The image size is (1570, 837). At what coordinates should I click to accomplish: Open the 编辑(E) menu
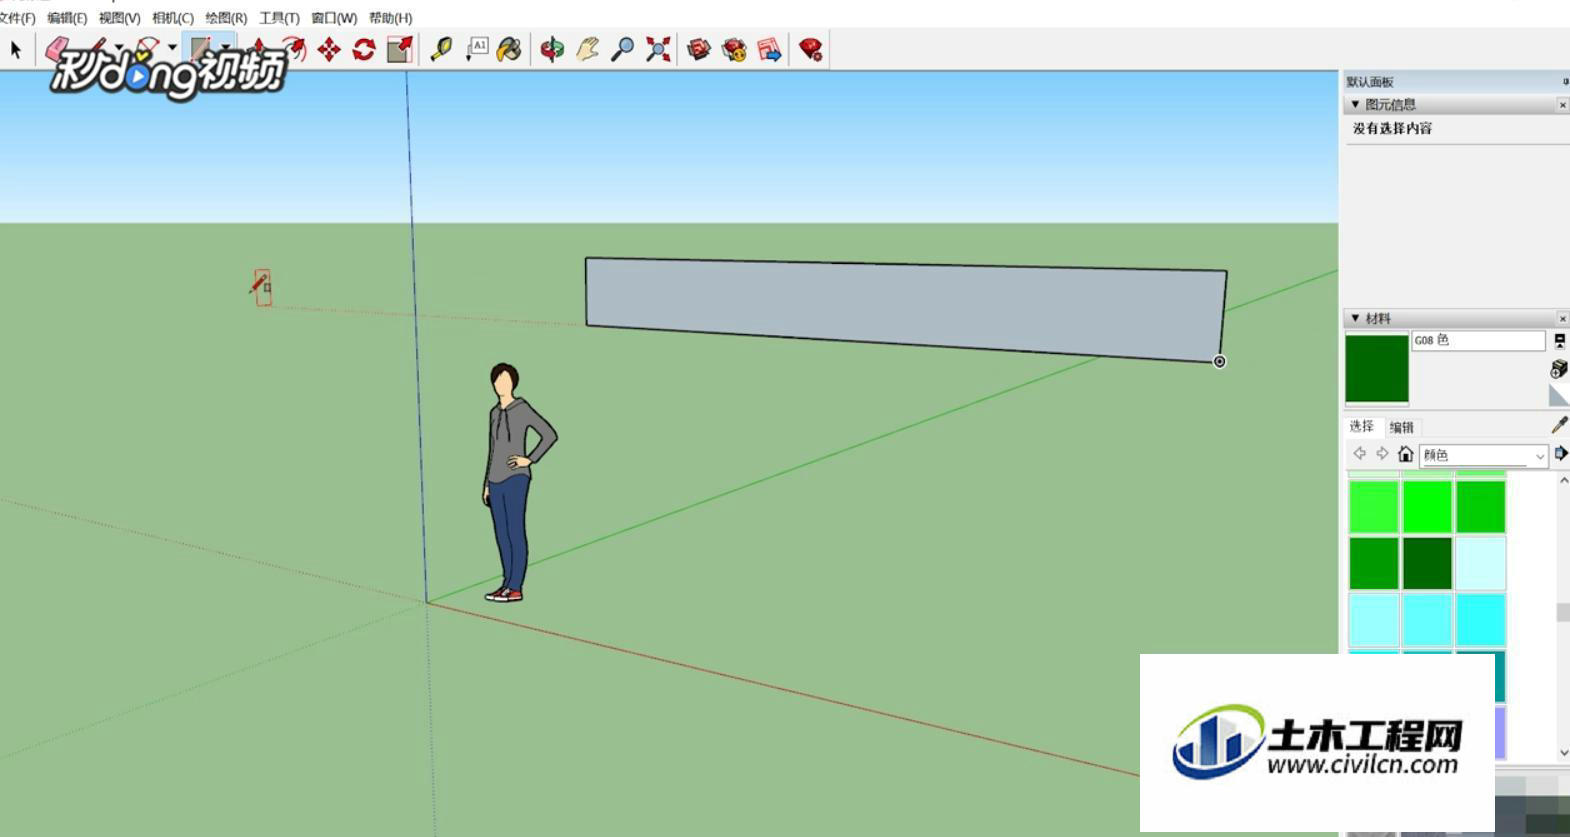point(67,18)
